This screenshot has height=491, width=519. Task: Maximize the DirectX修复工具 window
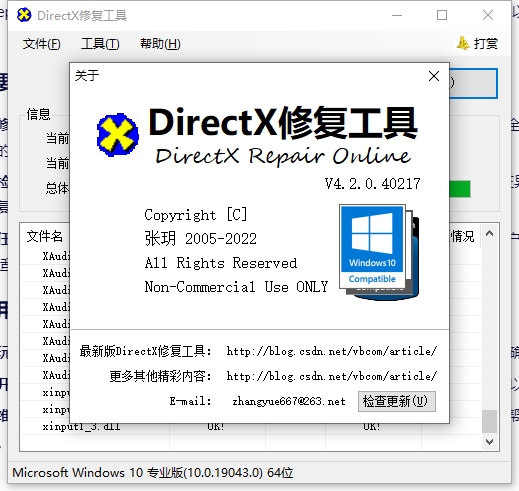click(x=442, y=15)
